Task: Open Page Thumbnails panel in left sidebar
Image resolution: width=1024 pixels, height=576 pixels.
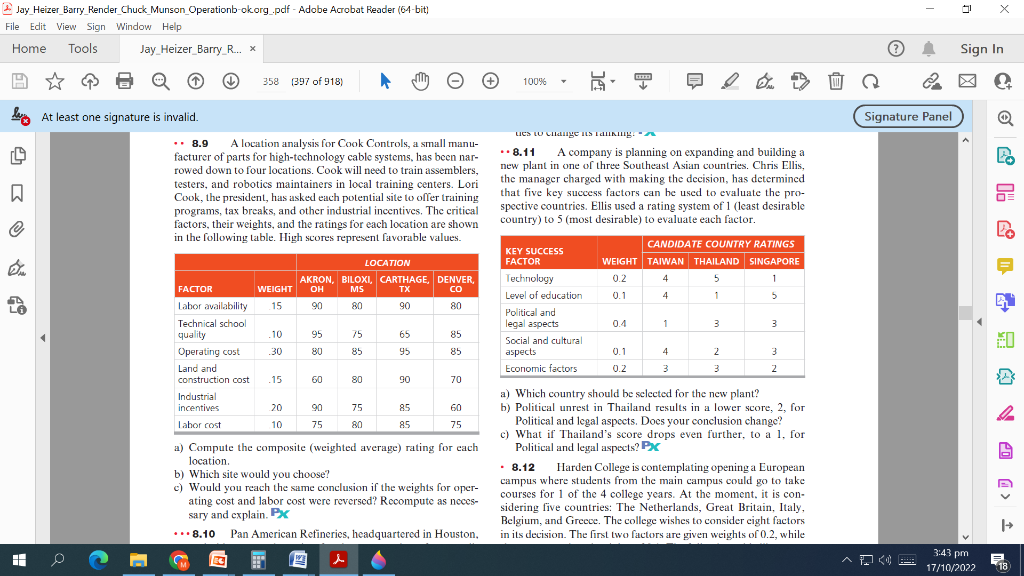Action: point(18,155)
